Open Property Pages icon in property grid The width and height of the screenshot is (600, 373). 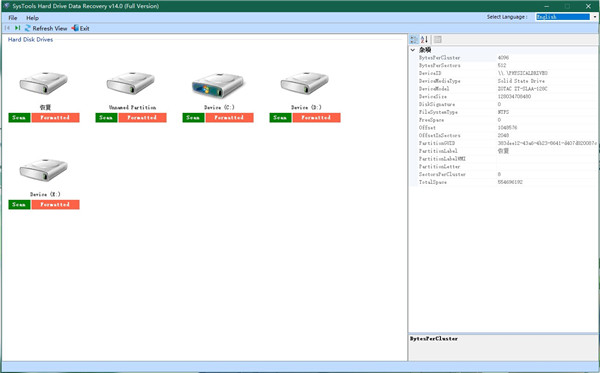point(438,39)
